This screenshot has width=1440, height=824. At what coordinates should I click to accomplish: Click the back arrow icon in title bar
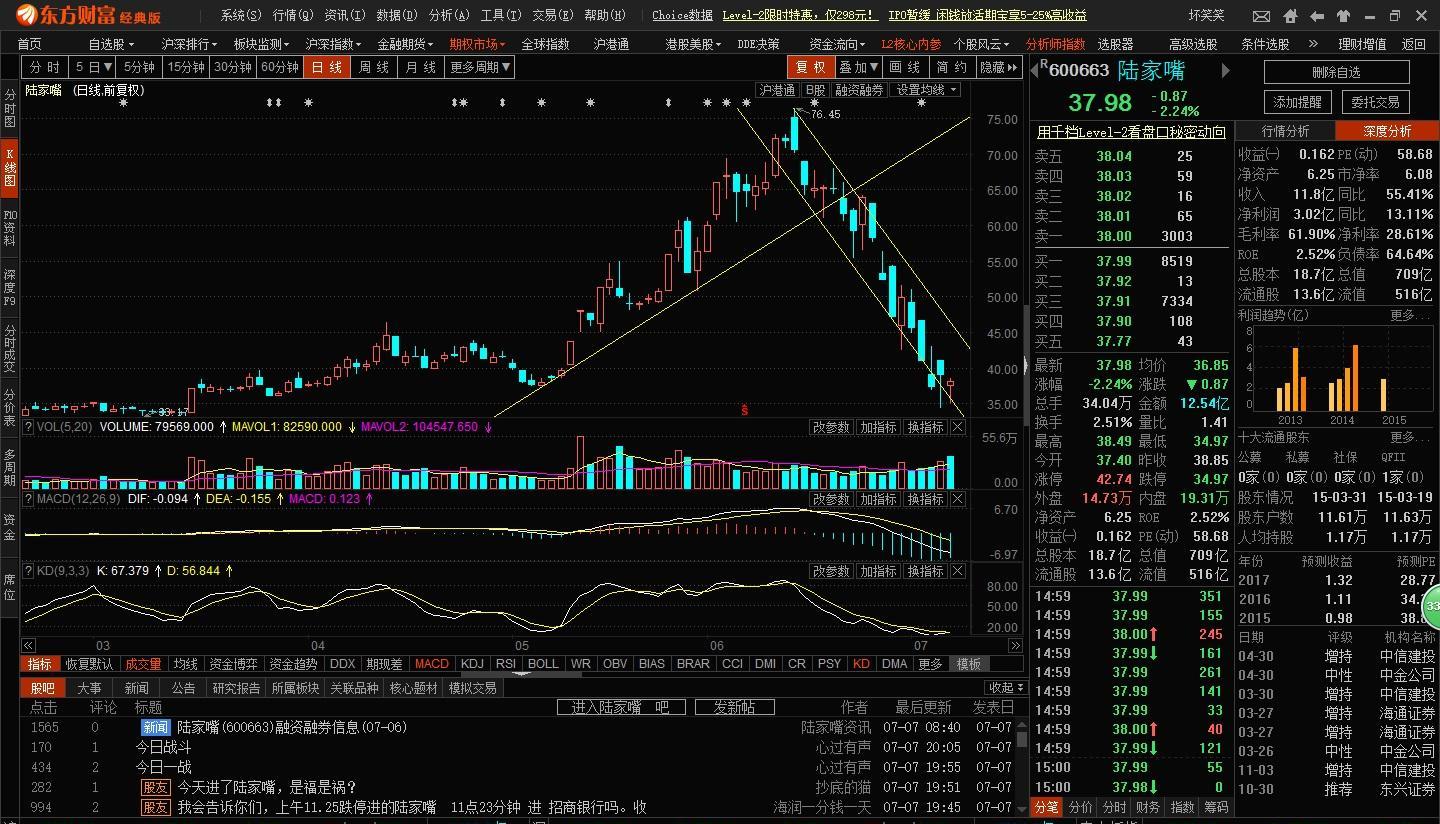[x=1316, y=16]
